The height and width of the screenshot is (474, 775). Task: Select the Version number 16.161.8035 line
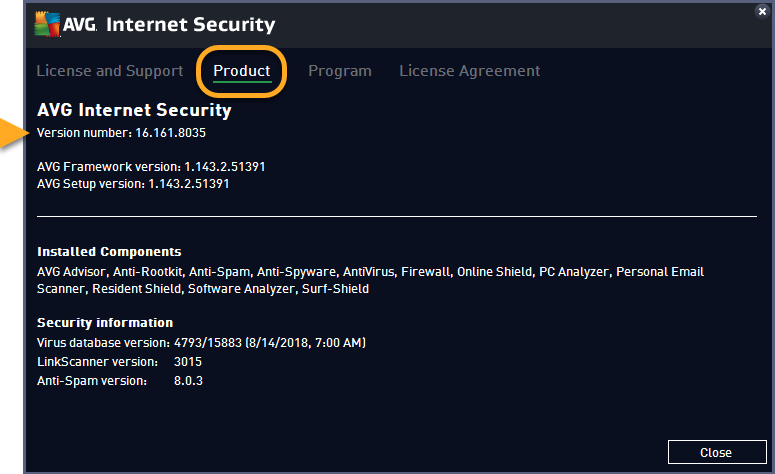[121, 132]
